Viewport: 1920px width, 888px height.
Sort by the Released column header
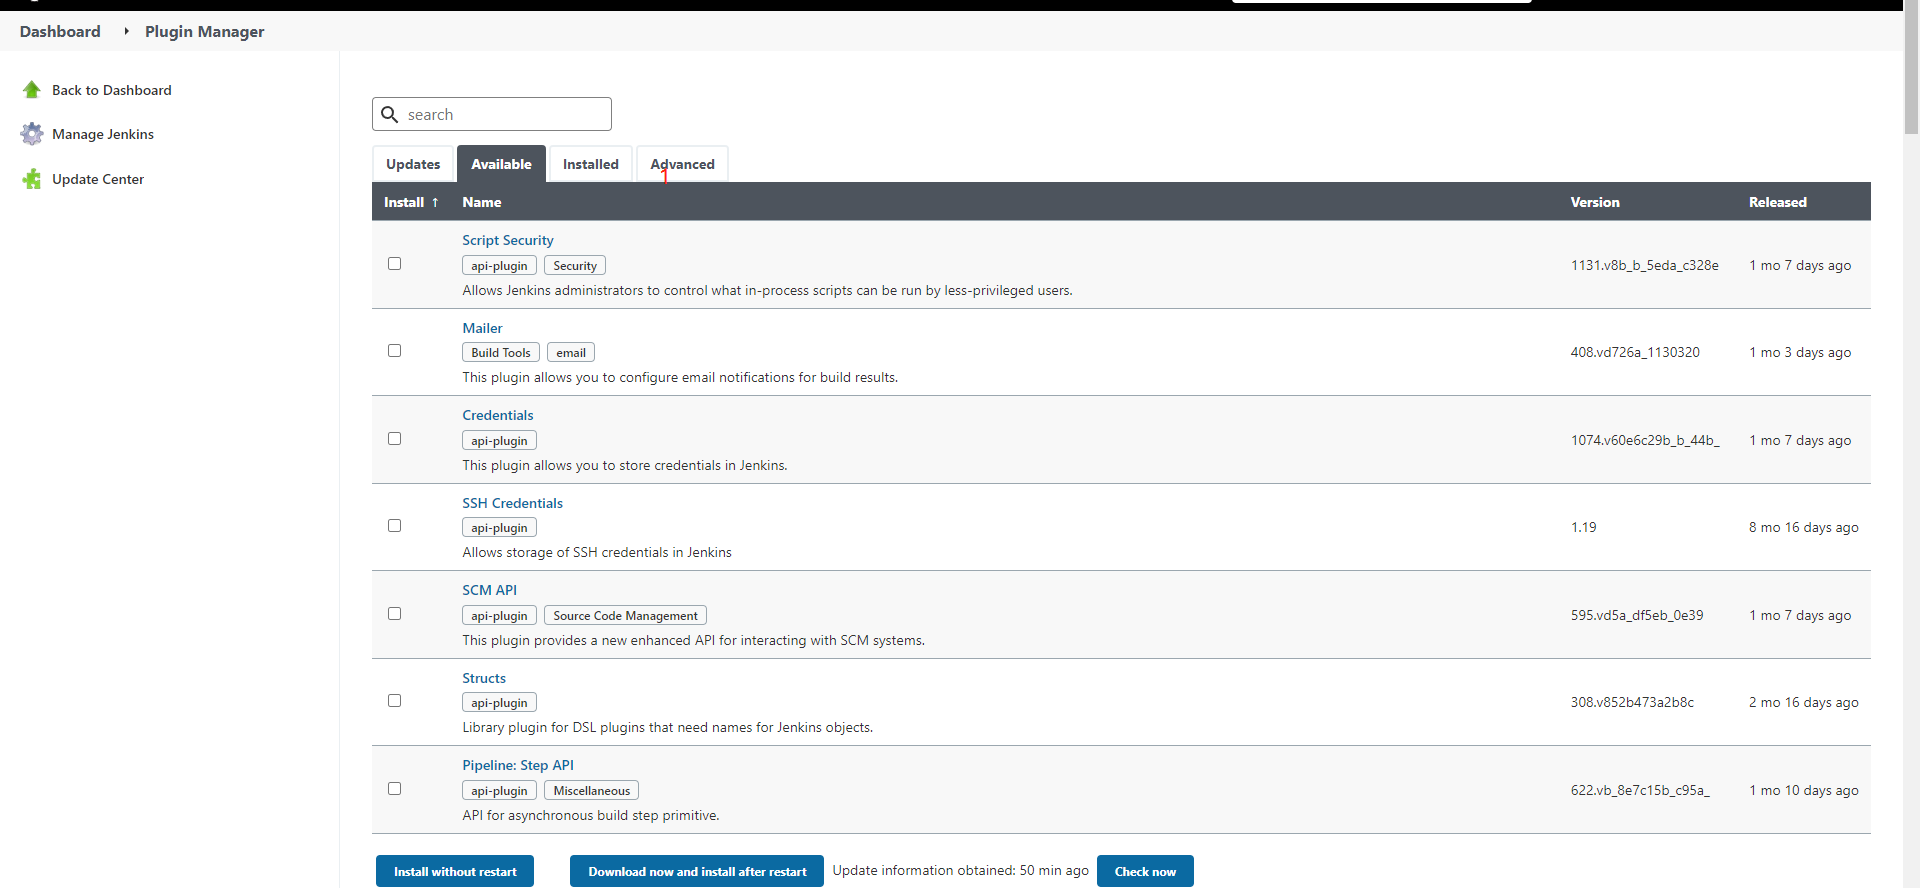click(x=1778, y=202)
